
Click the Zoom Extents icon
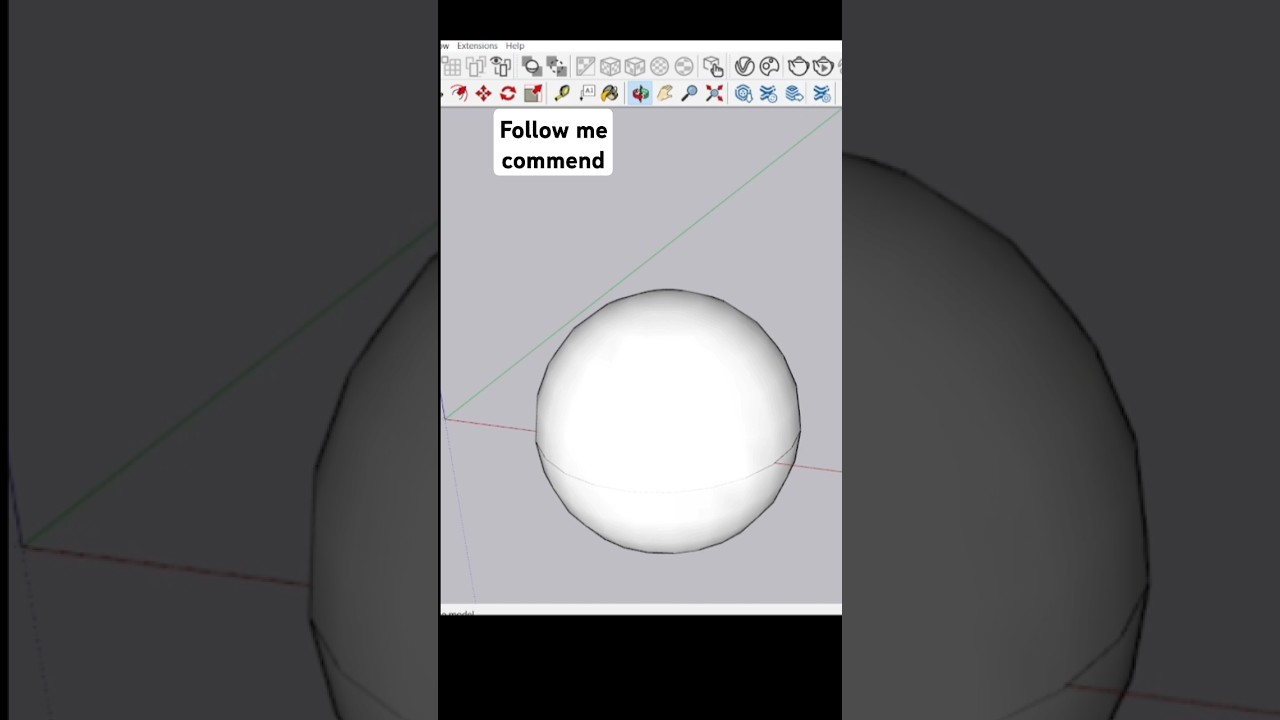[714, 93]
